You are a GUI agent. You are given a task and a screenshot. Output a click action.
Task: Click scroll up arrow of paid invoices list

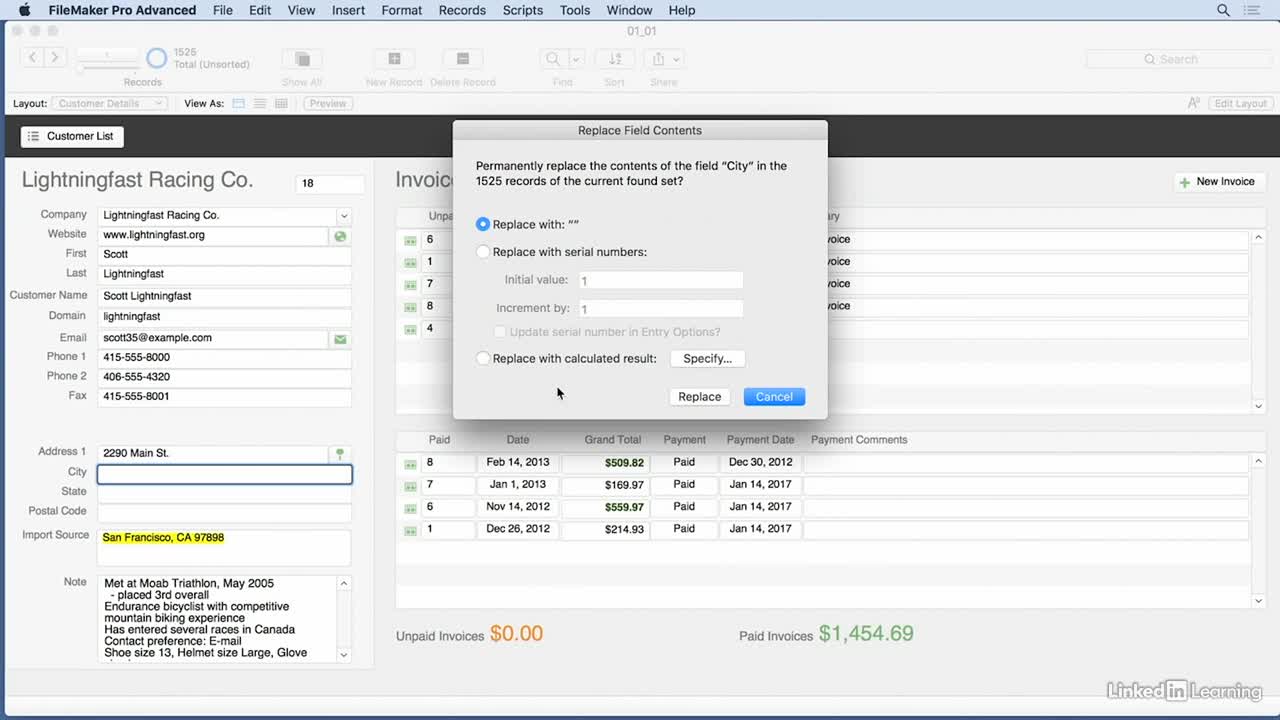tap(1259, 461)
